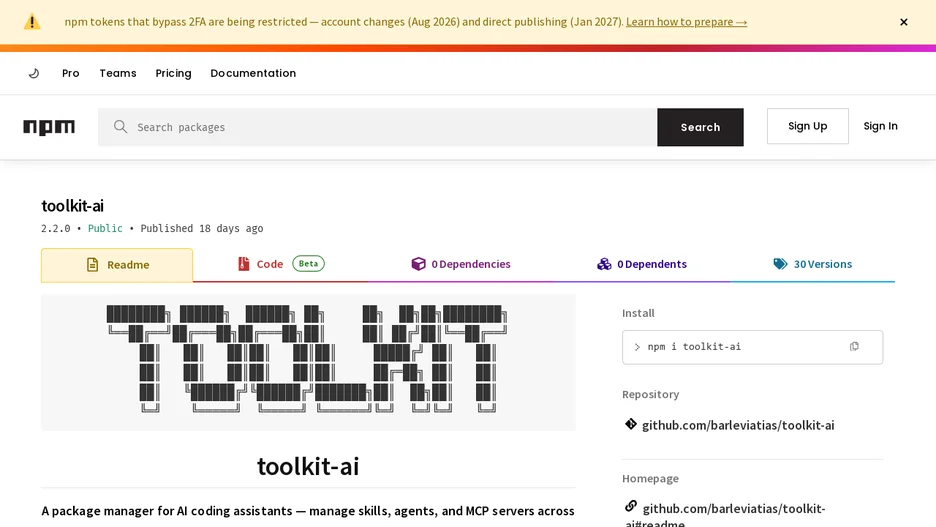Click the black Search button
The height and width of the screenshot is (527, 936).
700,127
